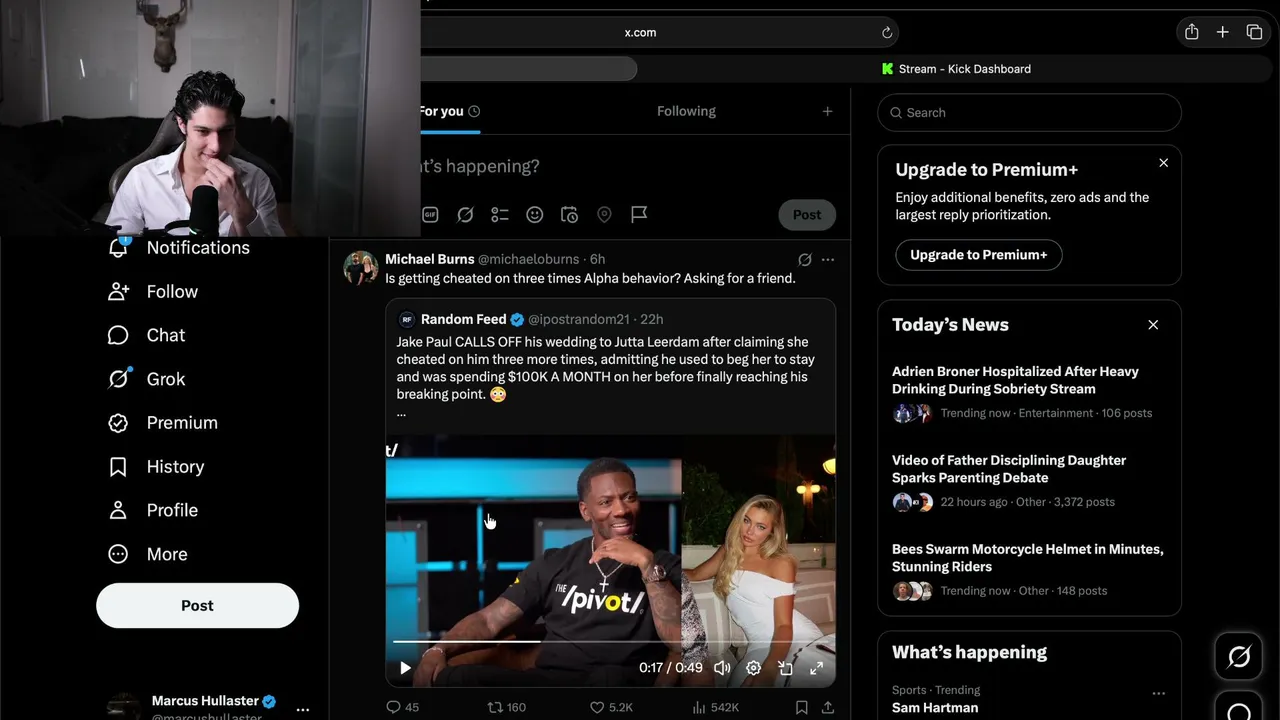Click the X Search box
The width and height of the screenshot is (1280, 720).
tap(1029, 113)
